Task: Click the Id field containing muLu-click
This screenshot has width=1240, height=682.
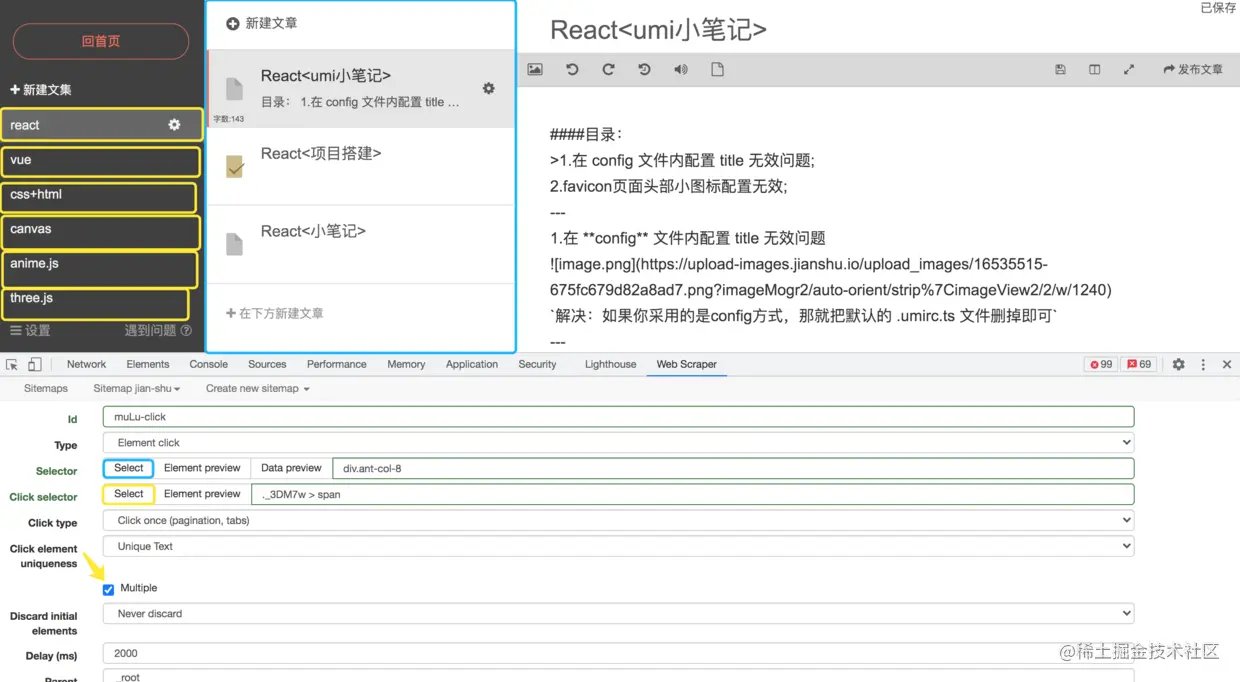Action: [618, 416]
